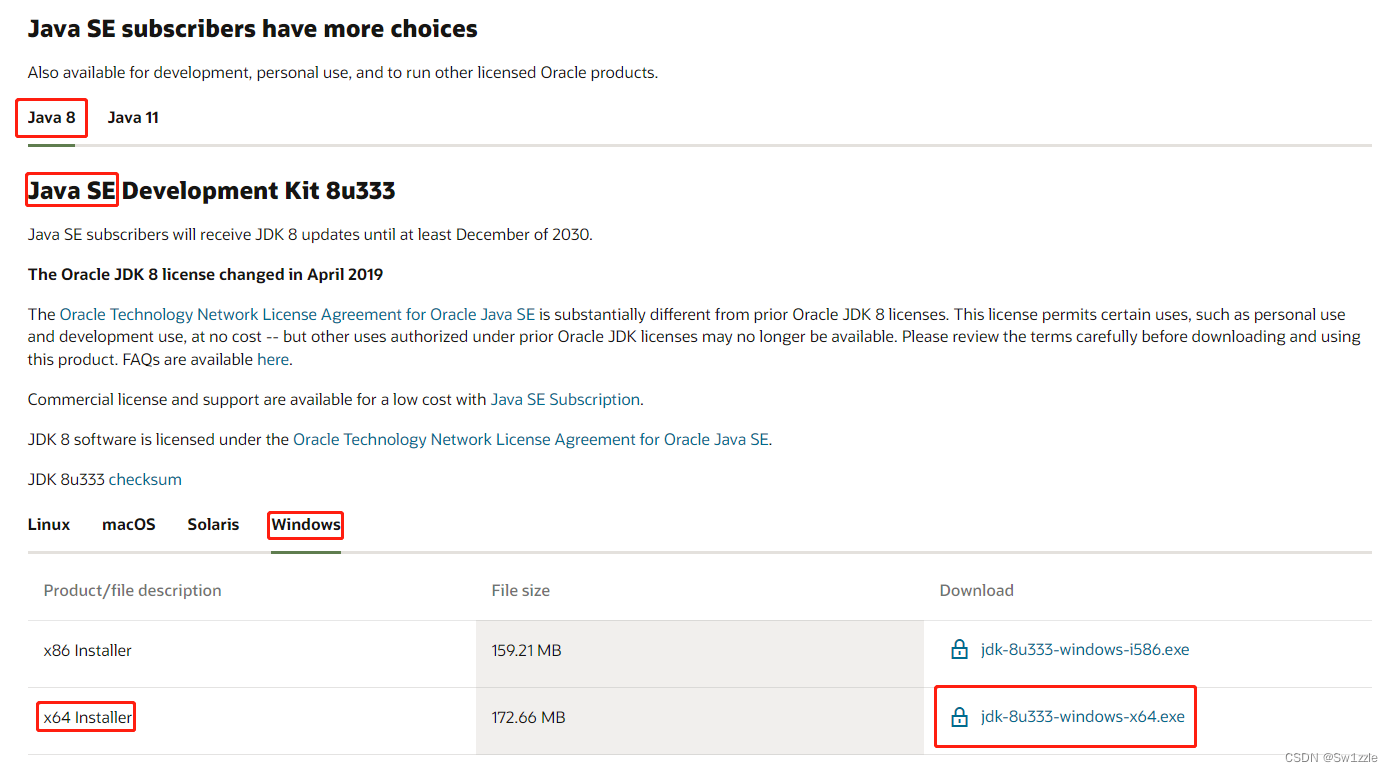Click 'The Oracle JDK 8 license changed' bold text
The width and height of the screenshot is (1393, 772).
[x=205, y=274]
